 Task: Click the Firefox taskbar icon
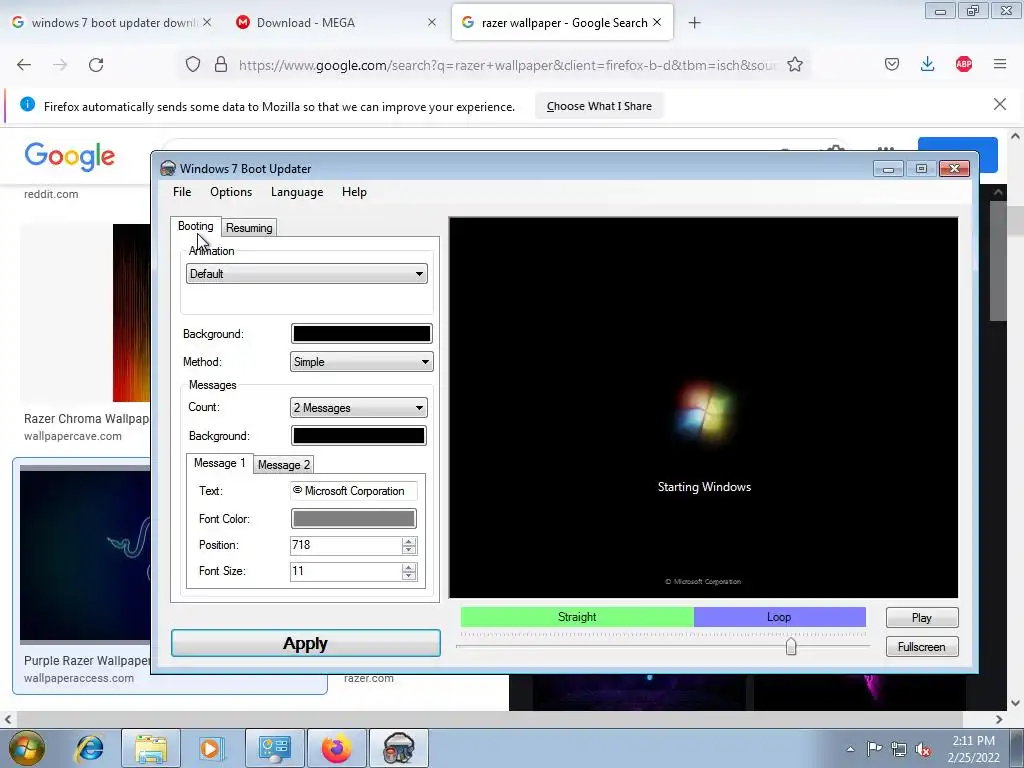[337, 748]
